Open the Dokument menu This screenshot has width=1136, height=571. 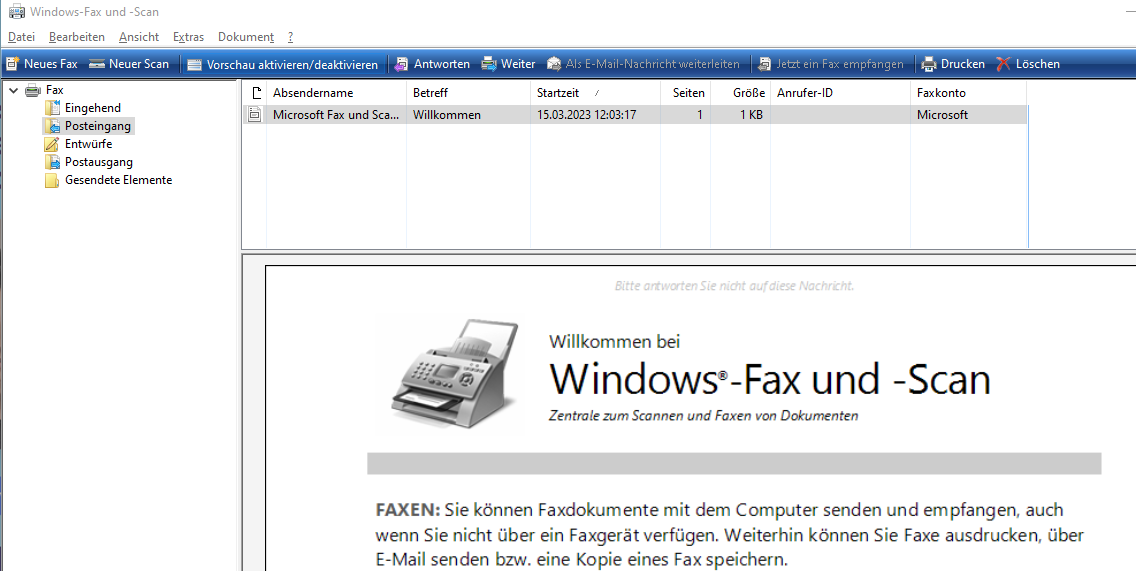click(246, 37)
